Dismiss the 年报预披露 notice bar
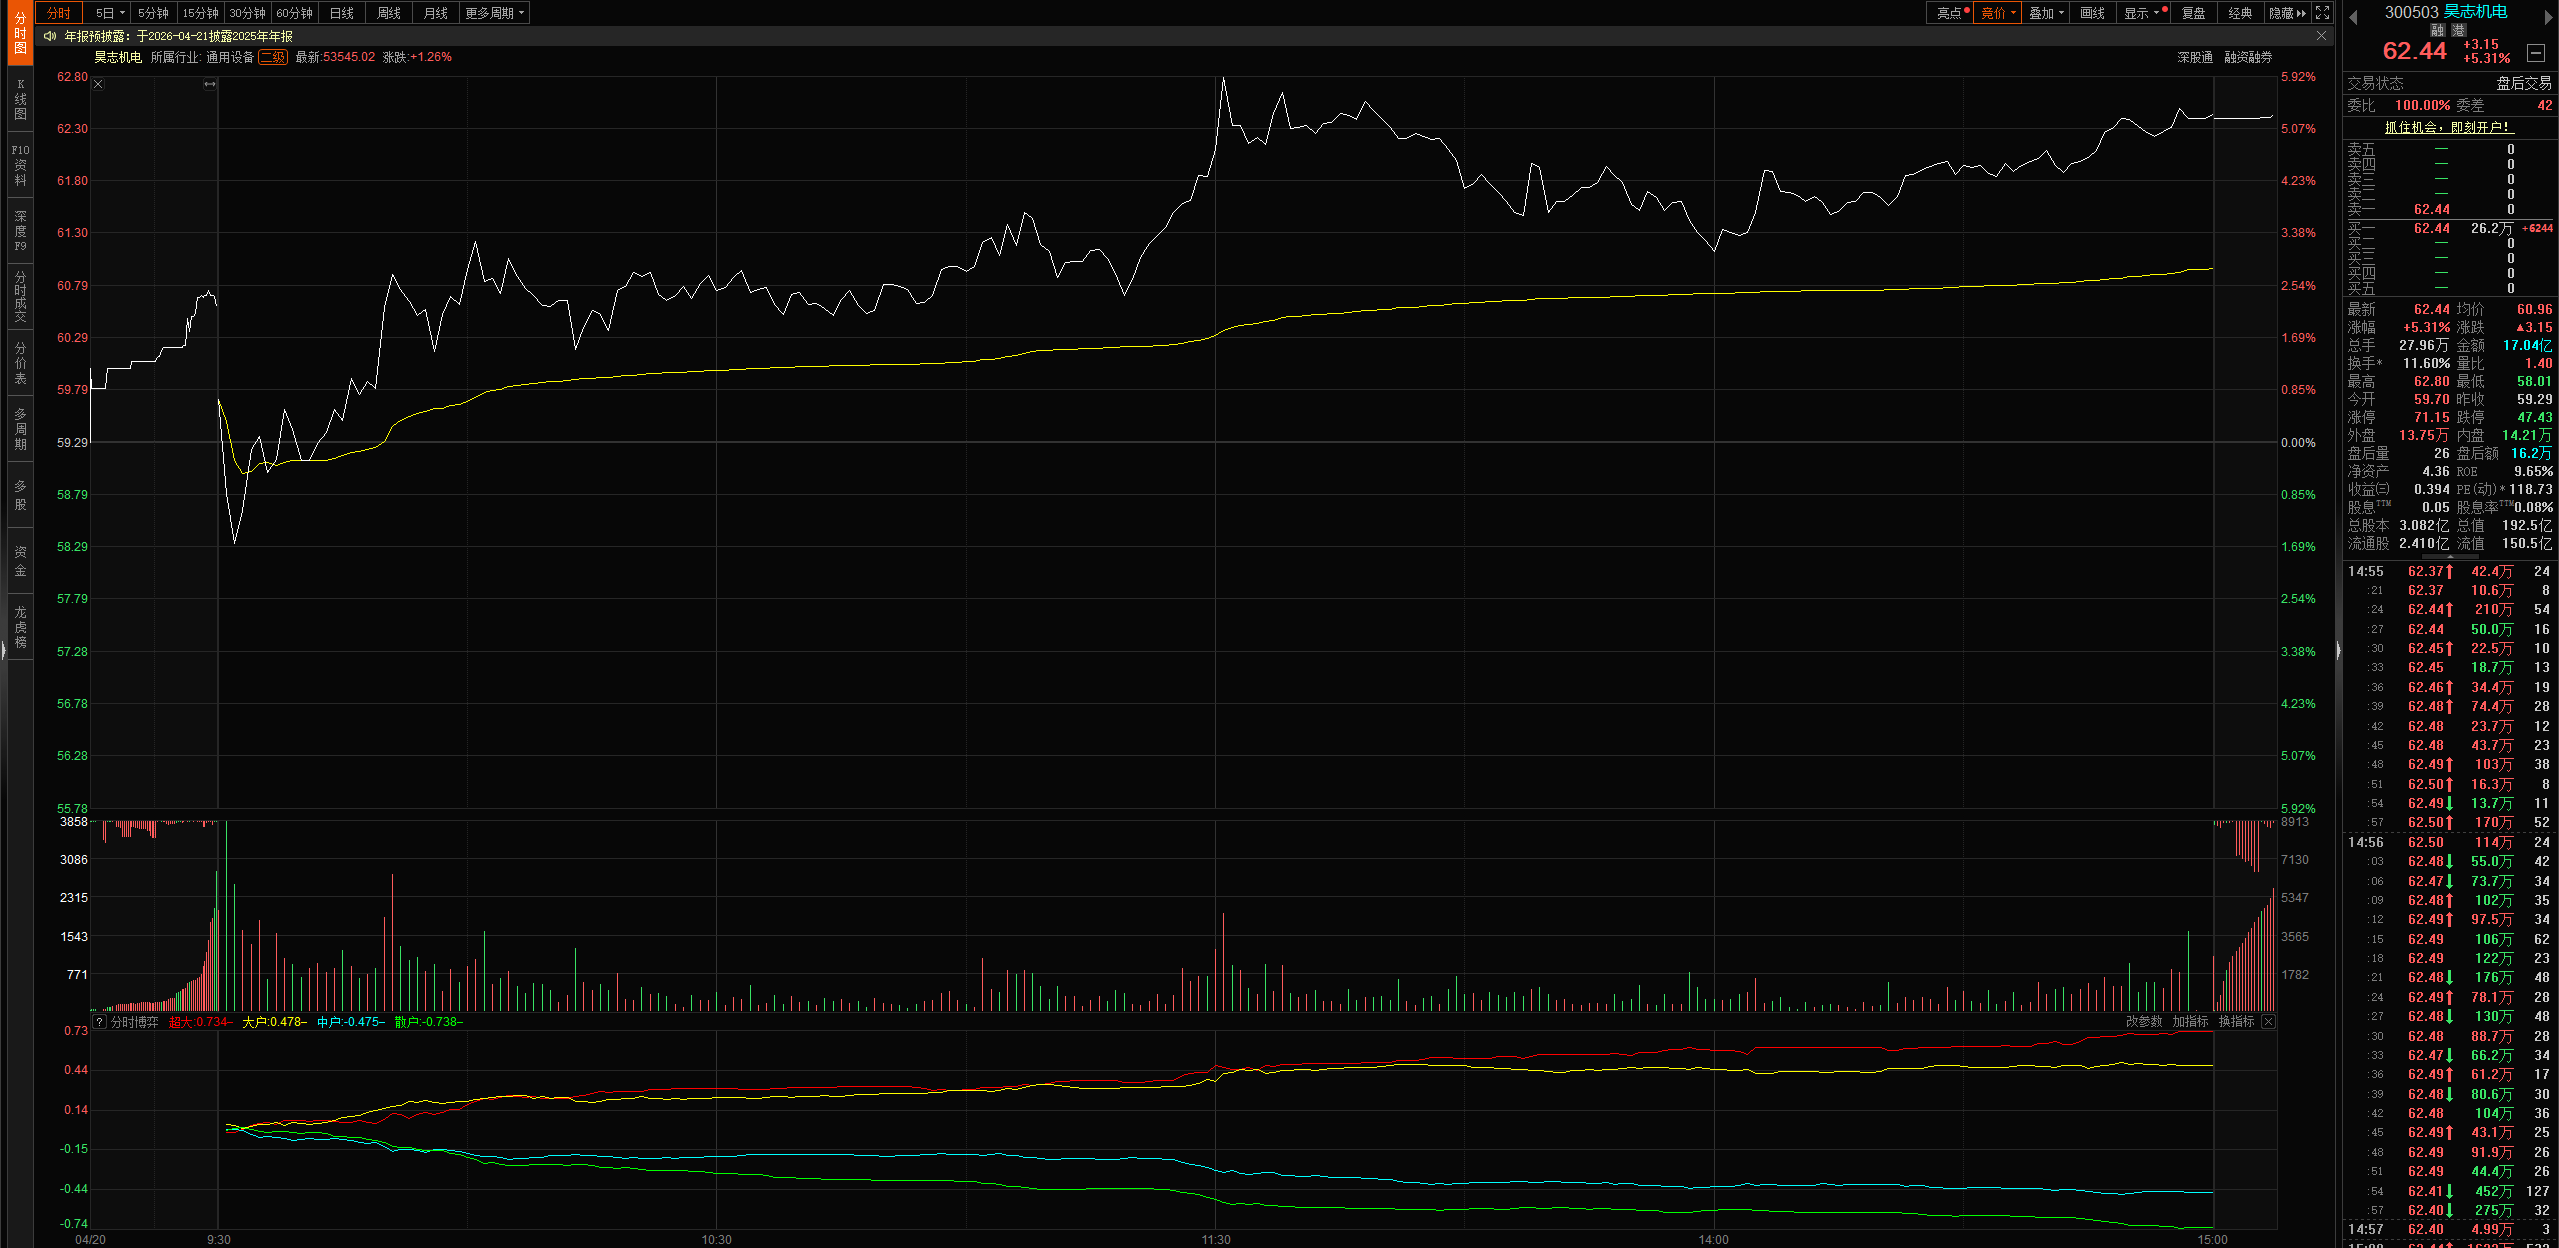This screenshot has width=2559, height=1248. click(x=2322, y=36)
